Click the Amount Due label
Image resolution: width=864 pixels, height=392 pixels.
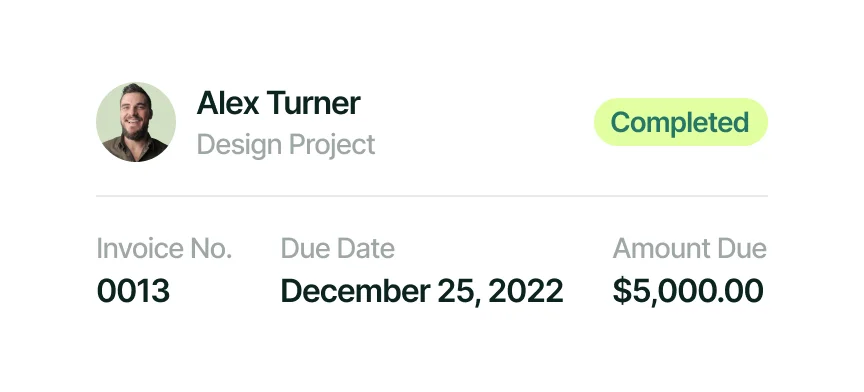[x=690, y=248]
